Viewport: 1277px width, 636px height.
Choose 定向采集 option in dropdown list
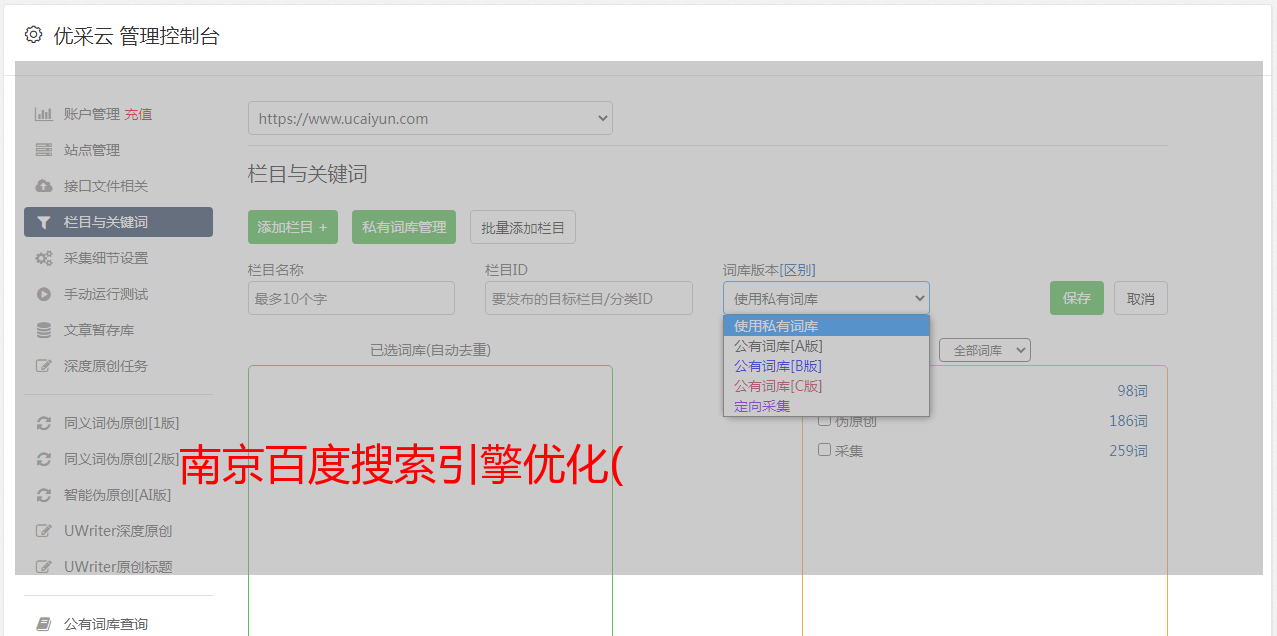(x=762, y=406)
